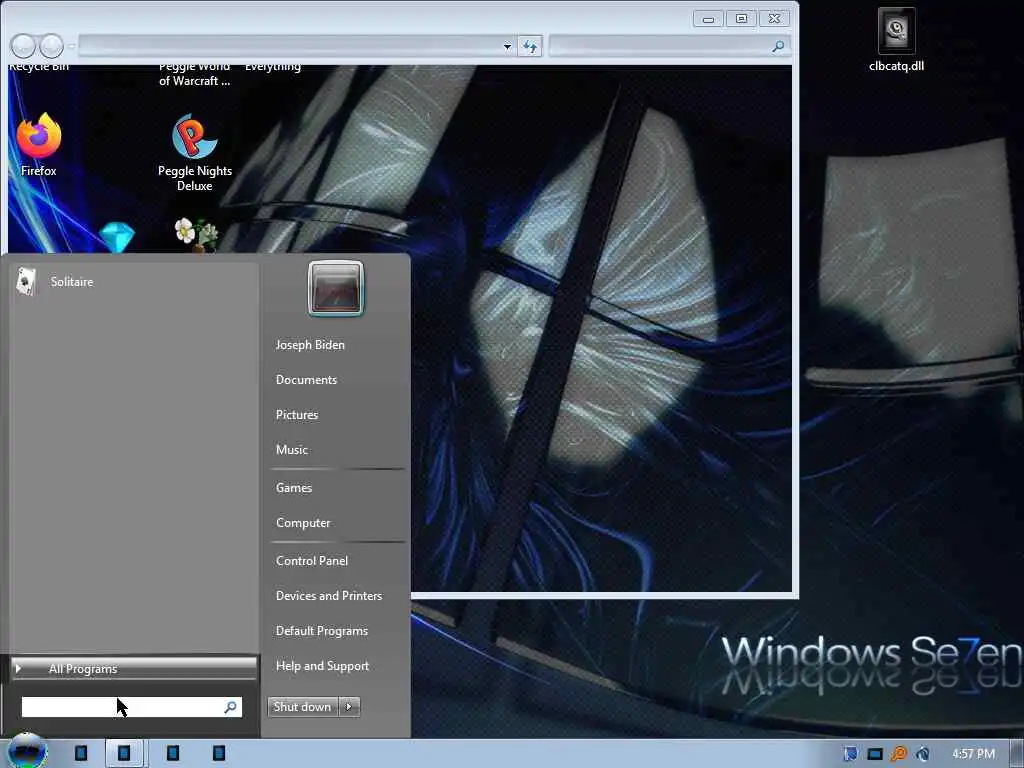Image resolution: width=1024 pixels, height=768 pixels.
Task: Expand the All Programs list
Action: 134,669
